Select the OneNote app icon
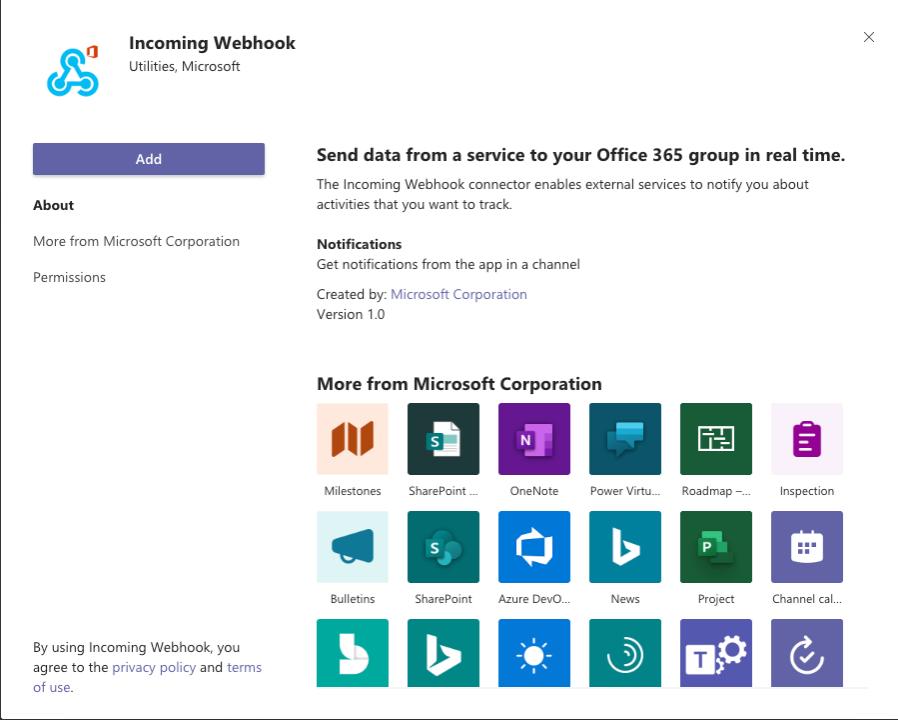 534,439
